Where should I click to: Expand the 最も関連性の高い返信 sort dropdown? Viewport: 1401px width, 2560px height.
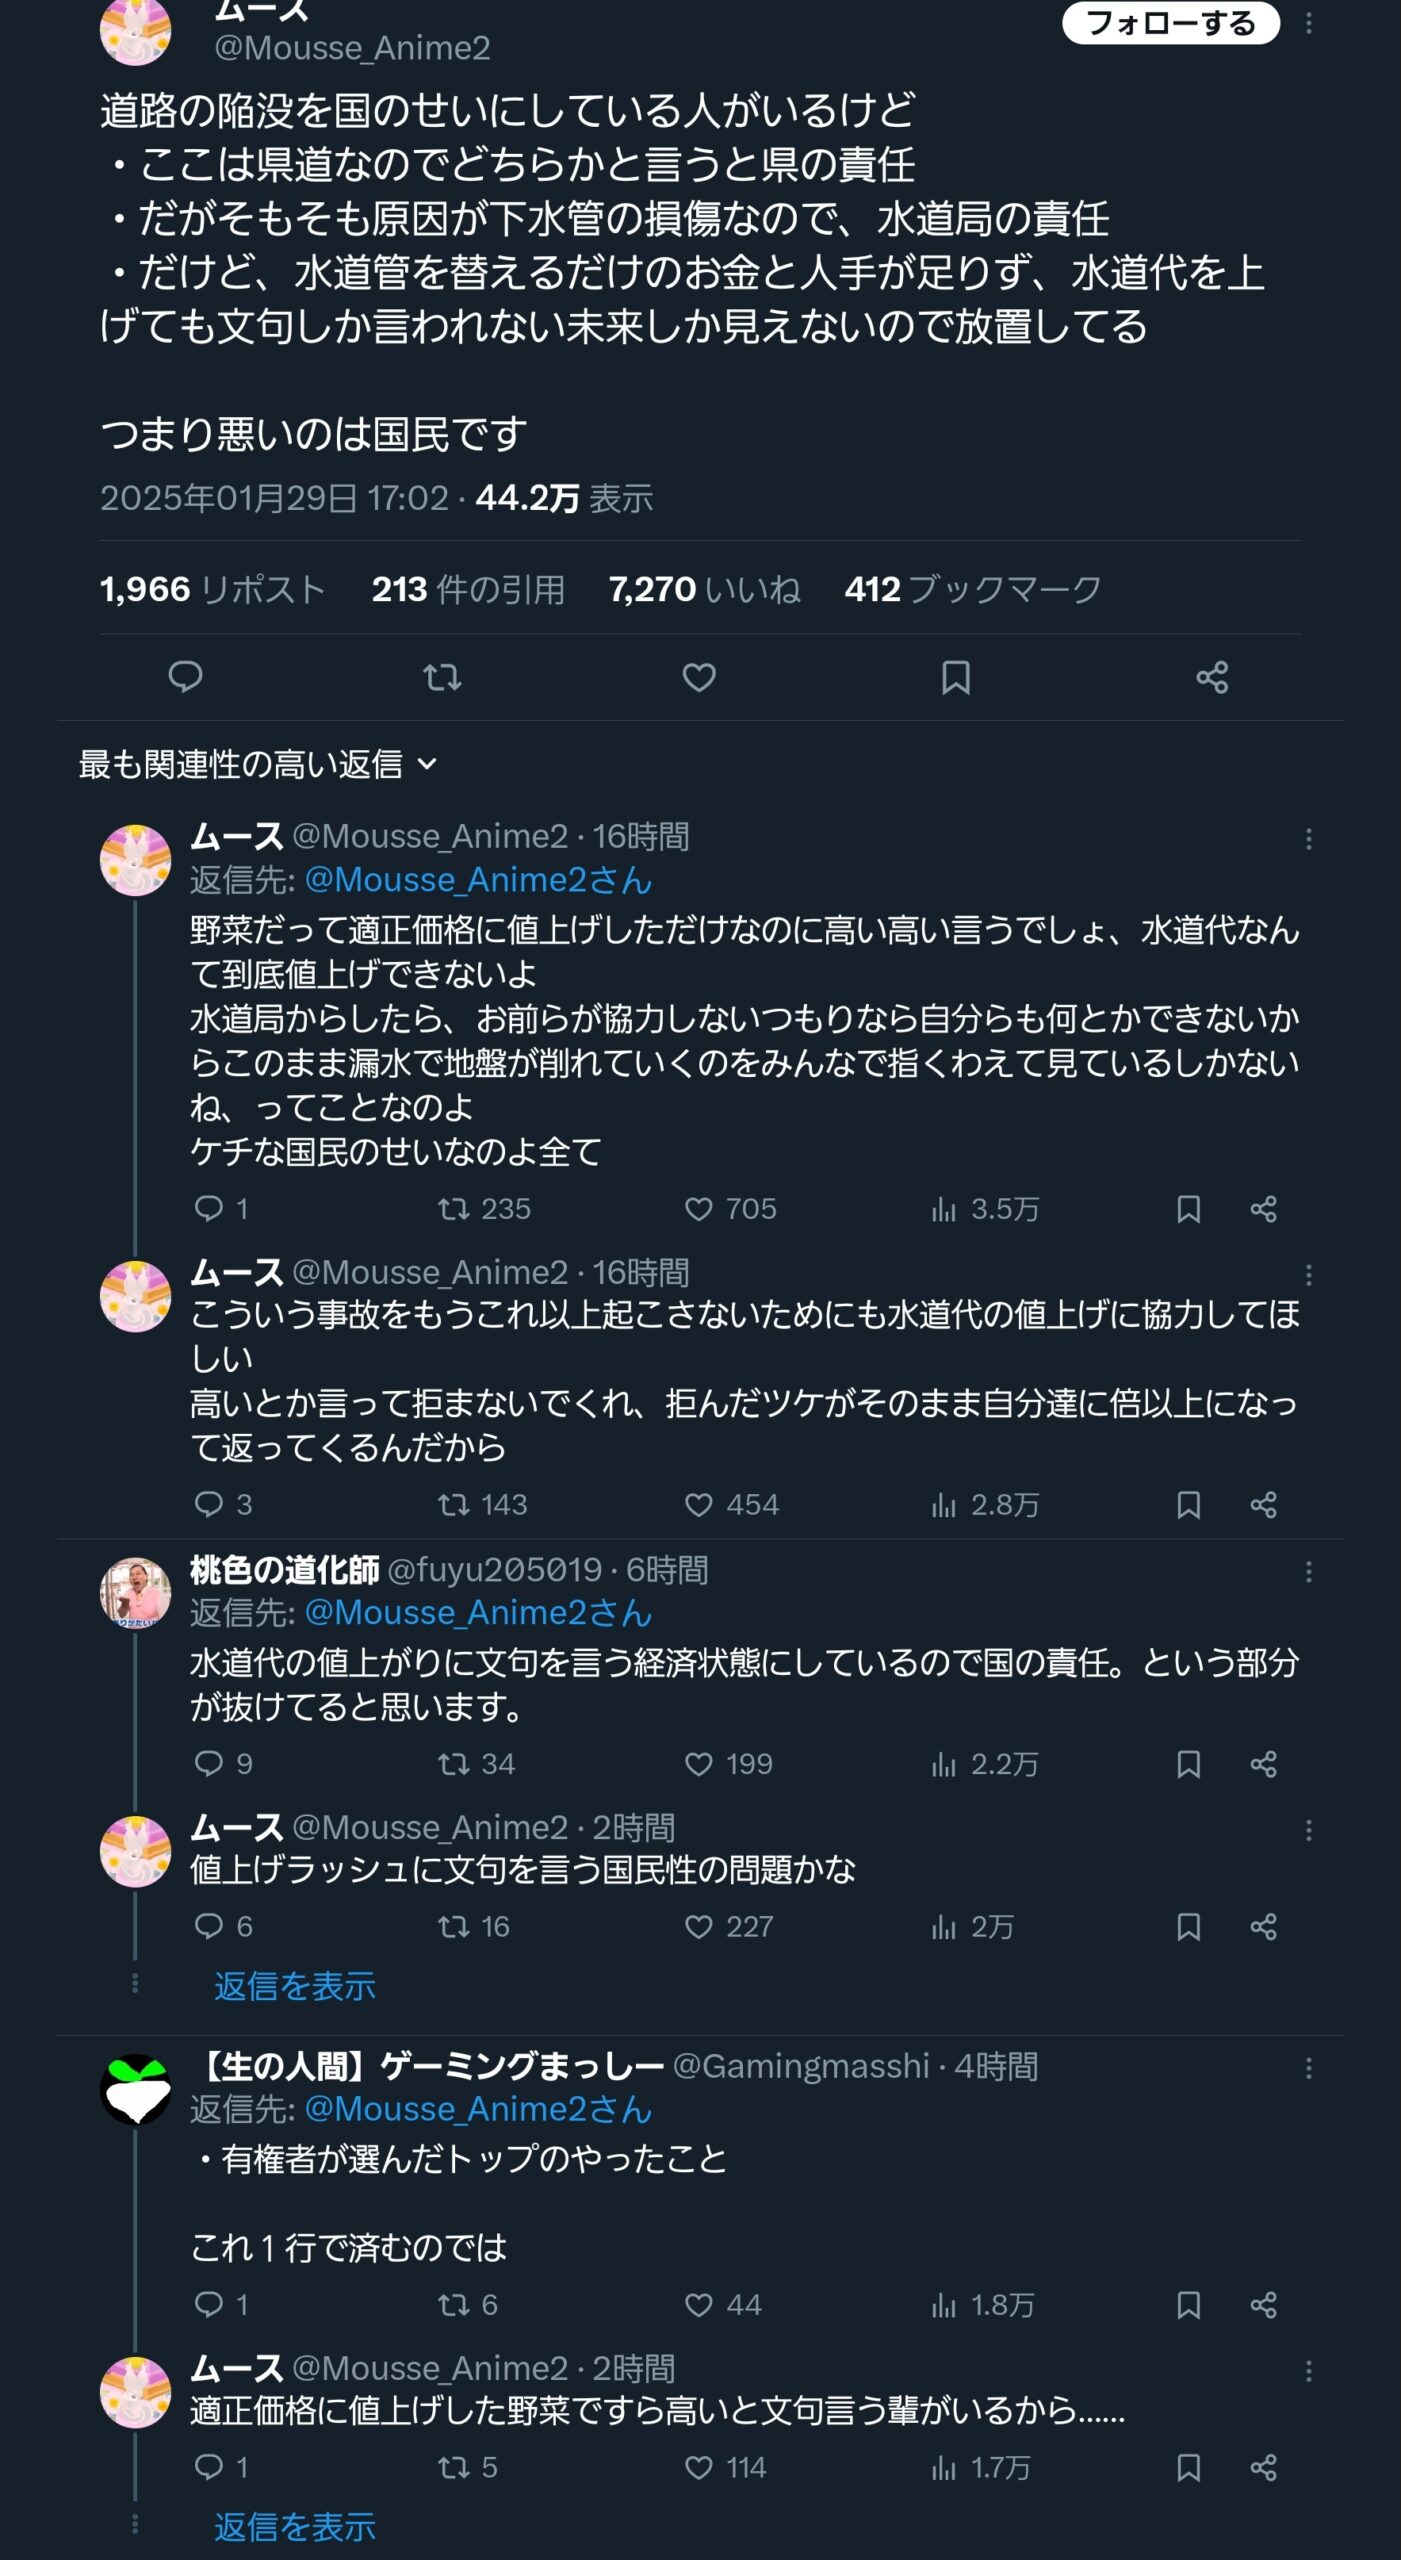click(x=258, y=764)
